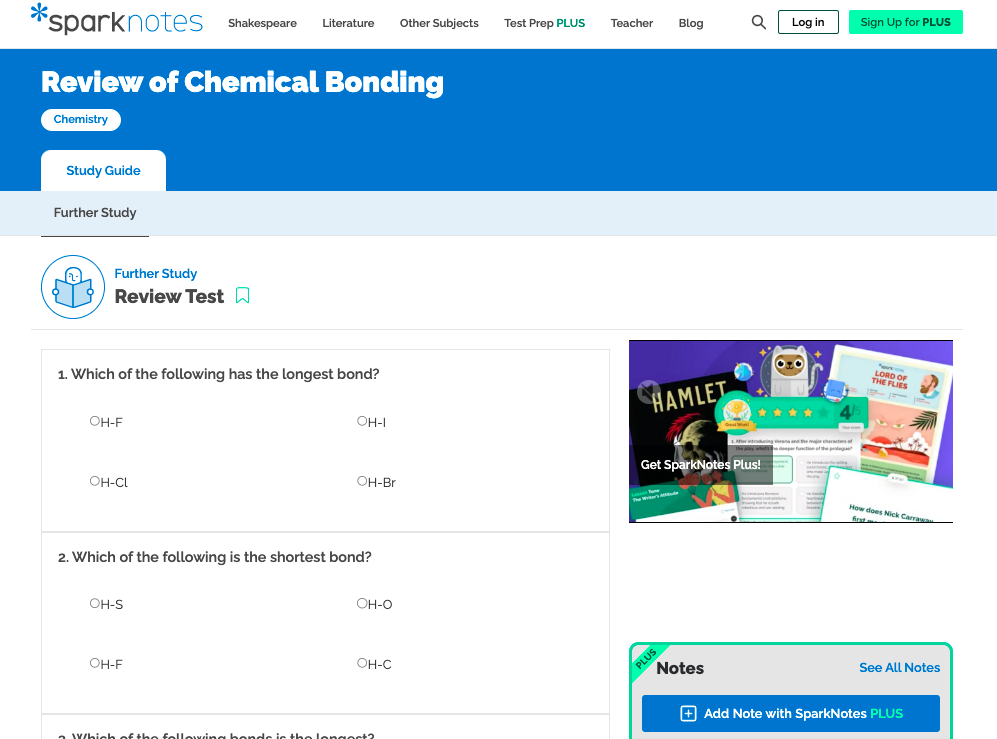The width and height of the screenshot is (997, 739).
Task: Click the Chemistry subject badge
Action: [80, 119]
